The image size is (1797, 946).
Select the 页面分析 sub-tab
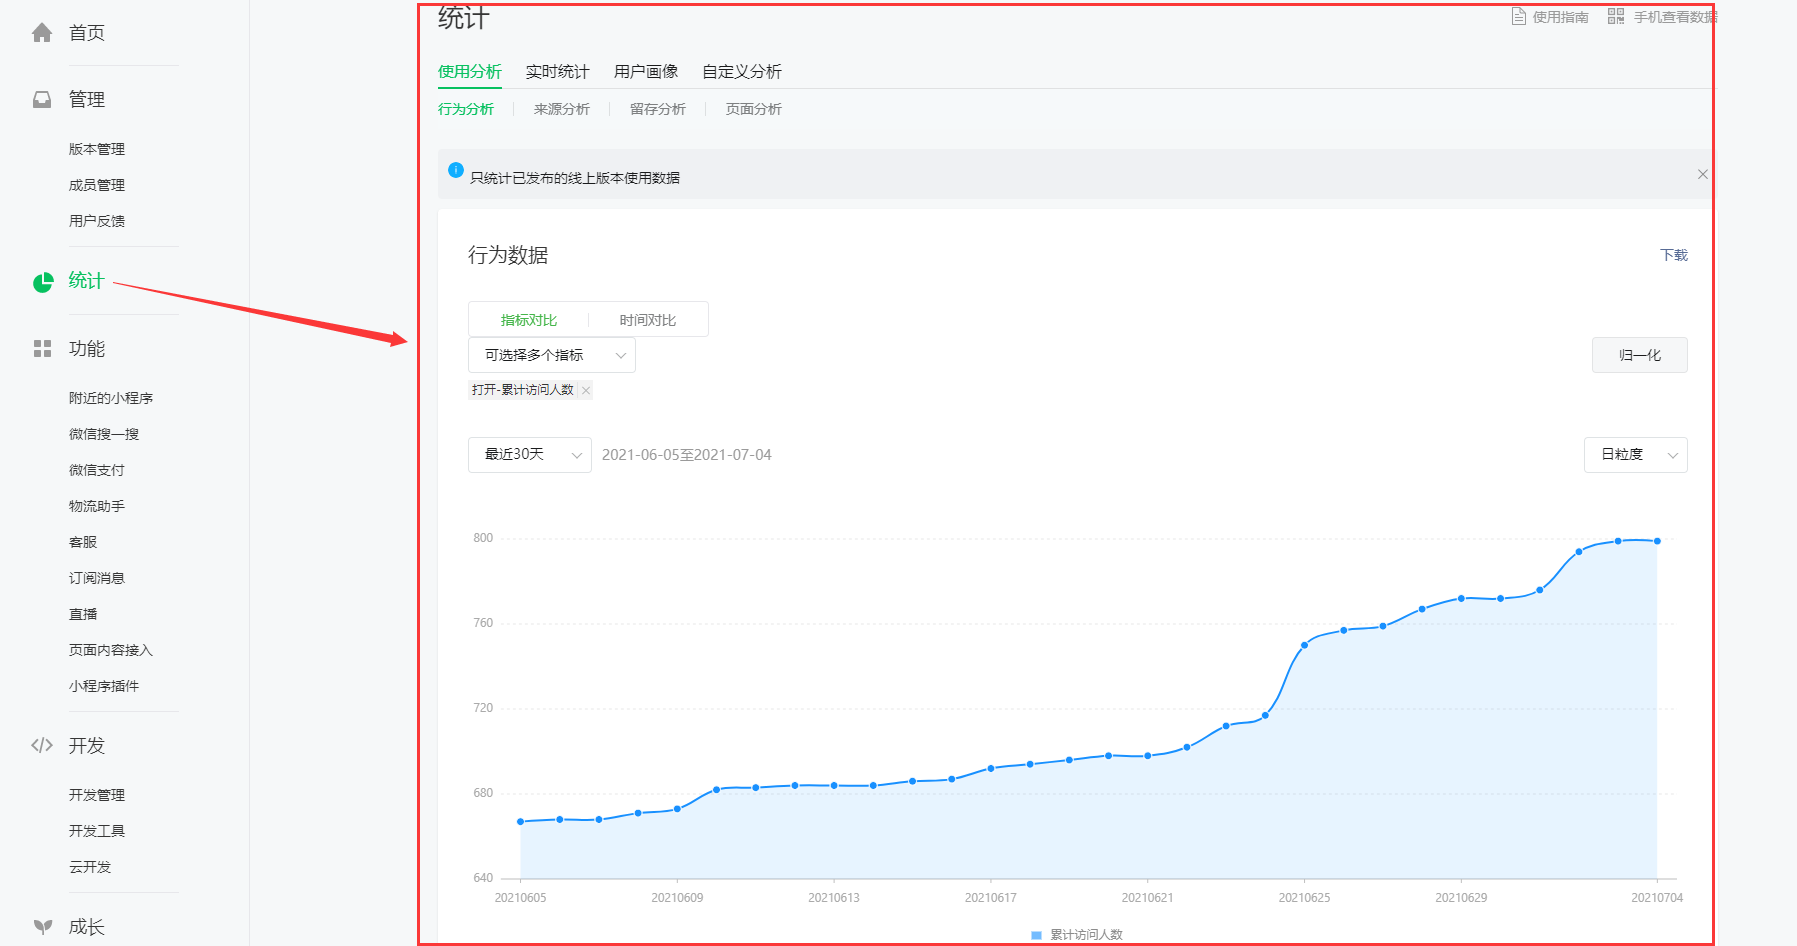(x=754, y=109)
